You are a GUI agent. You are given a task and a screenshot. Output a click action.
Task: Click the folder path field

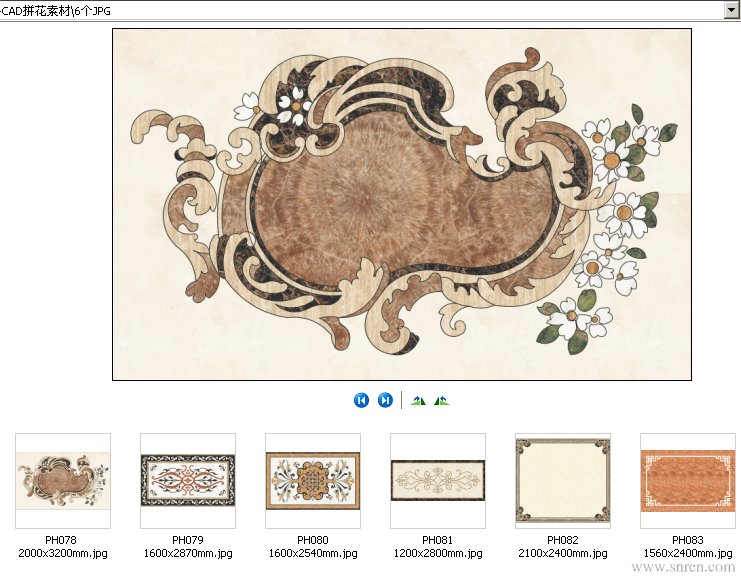tap(362, 10)
